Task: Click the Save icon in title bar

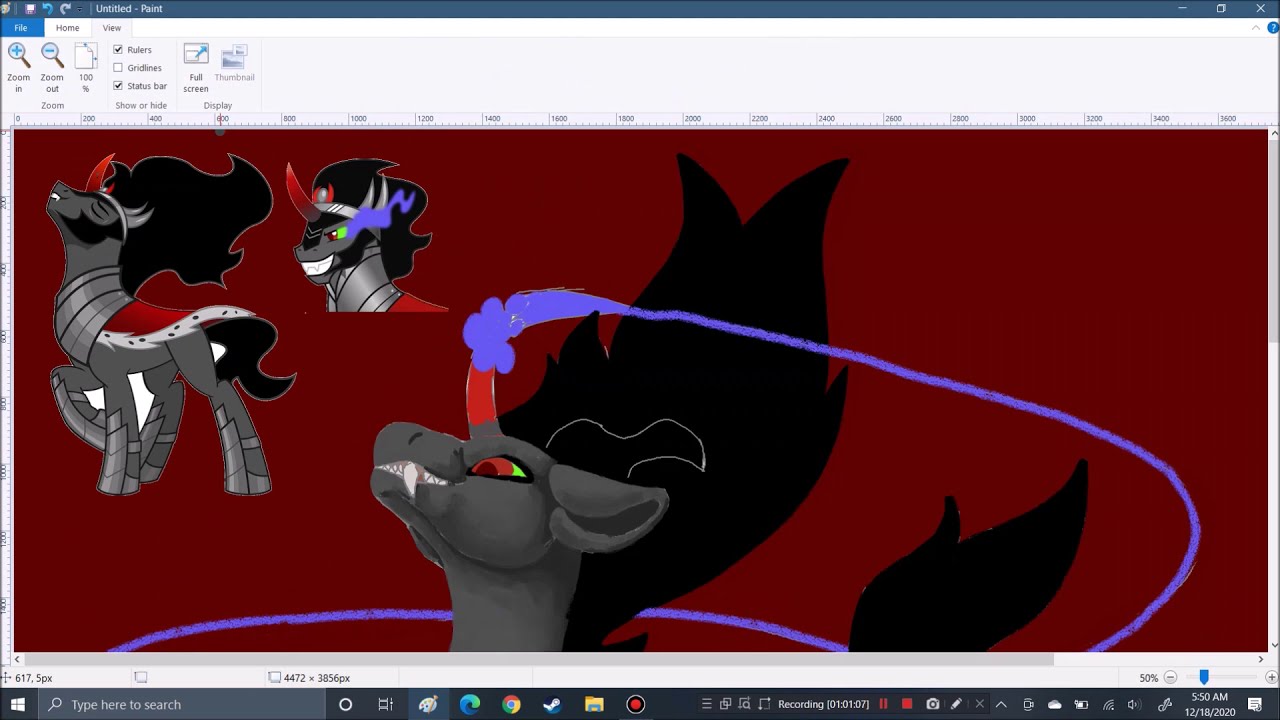Action: point(30,8)
